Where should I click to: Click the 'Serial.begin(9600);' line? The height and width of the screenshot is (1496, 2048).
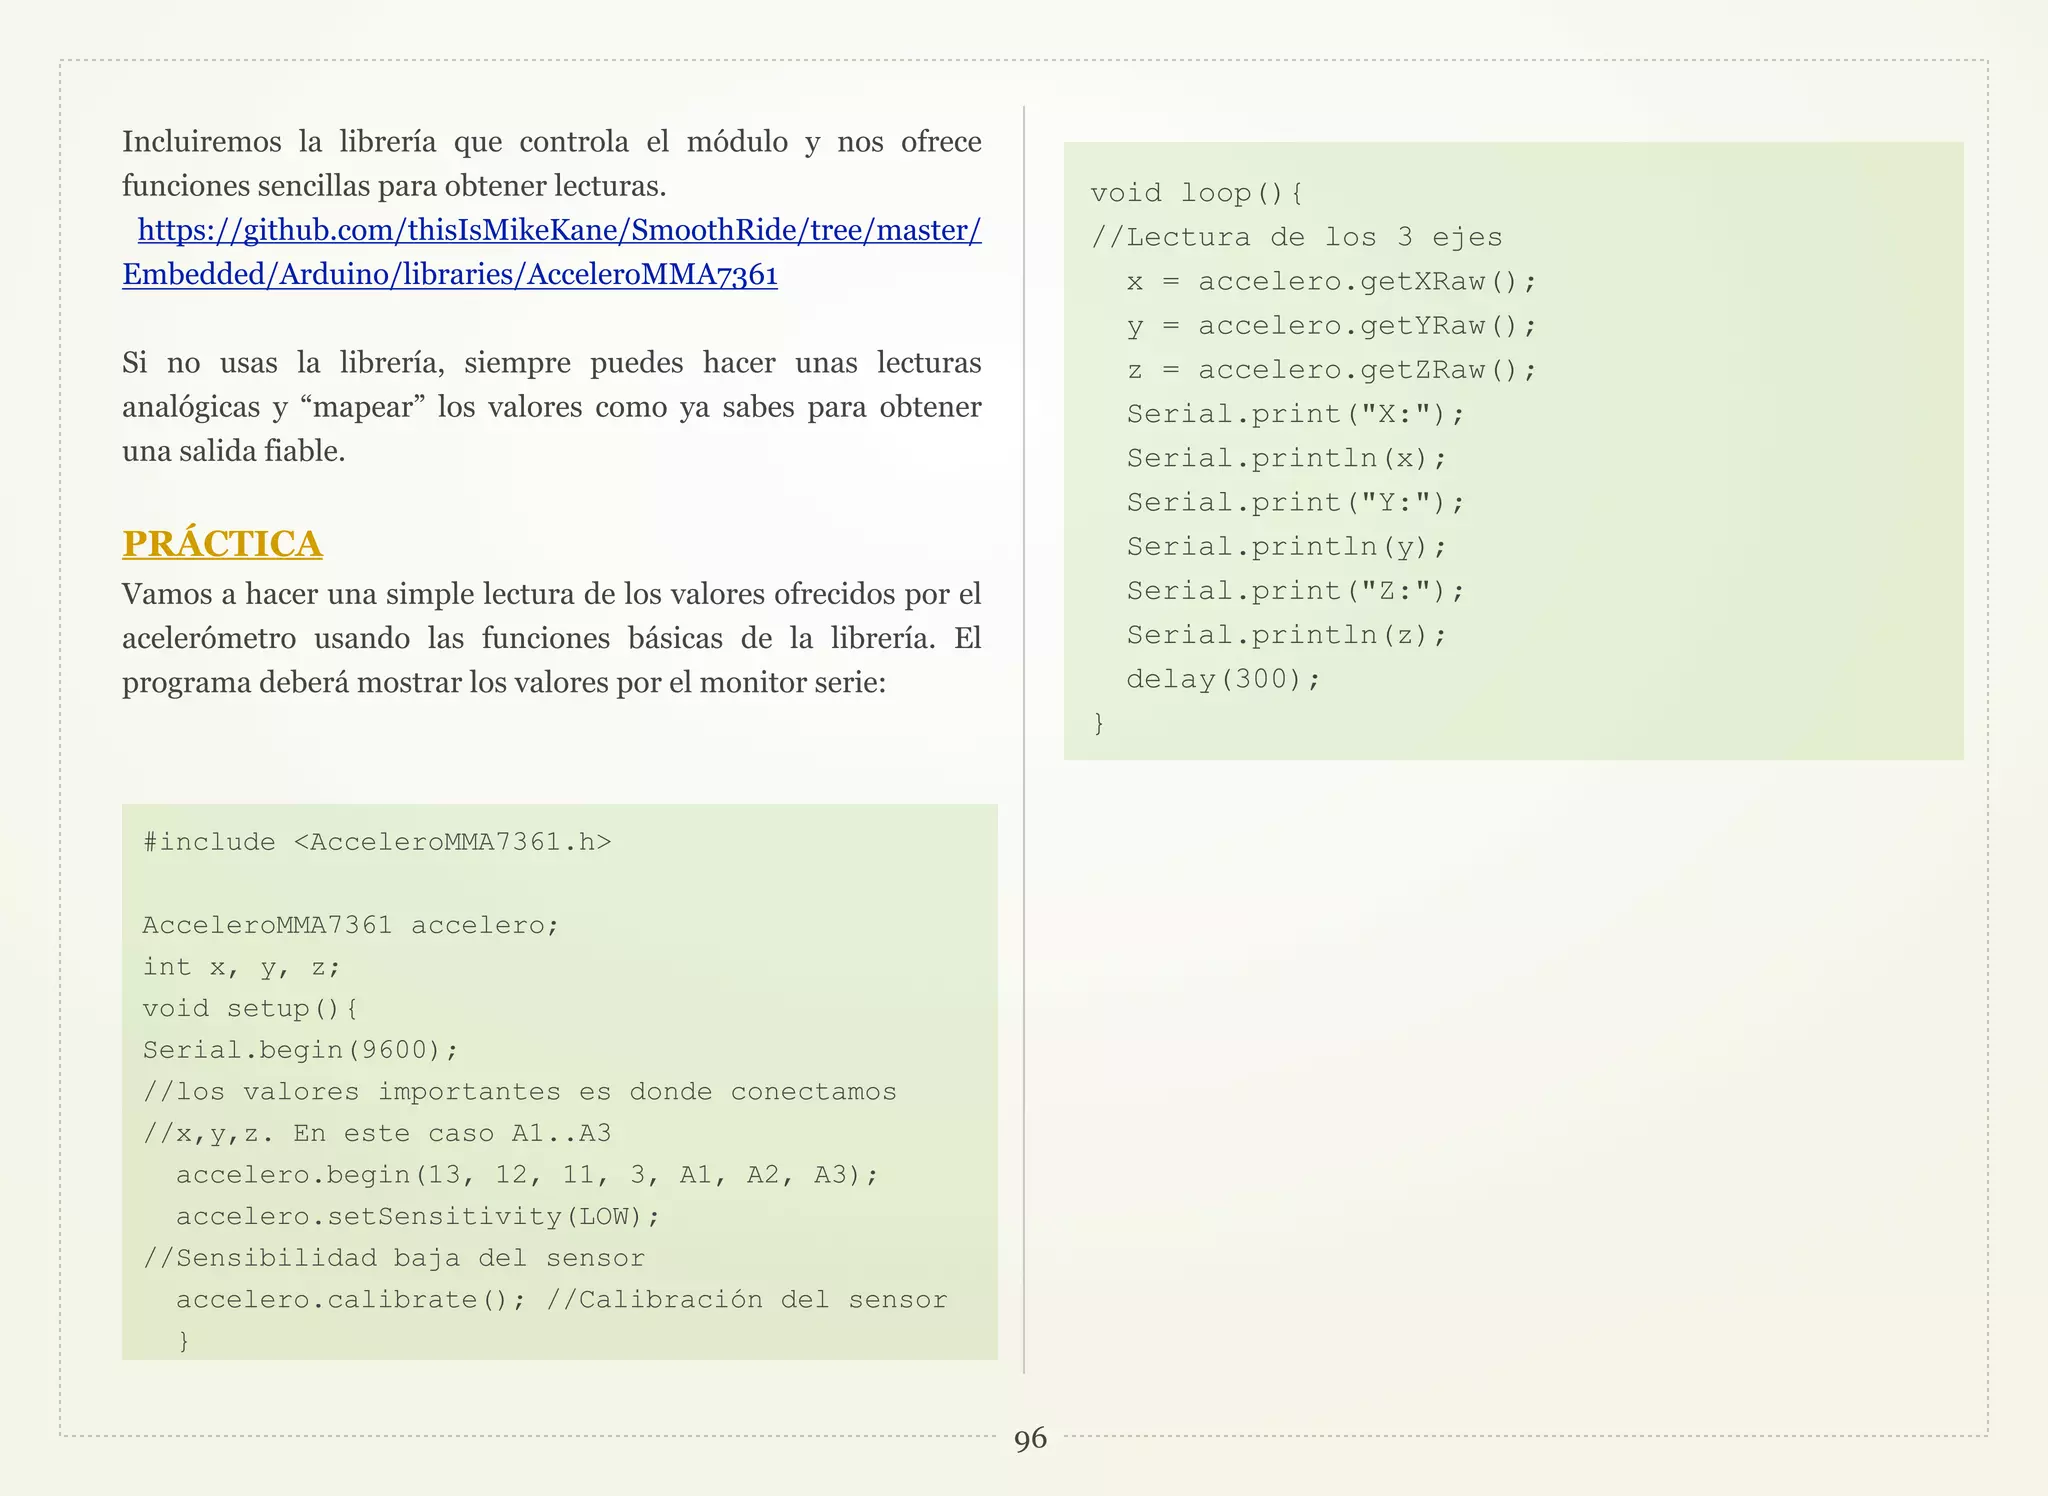[301, 1050]
